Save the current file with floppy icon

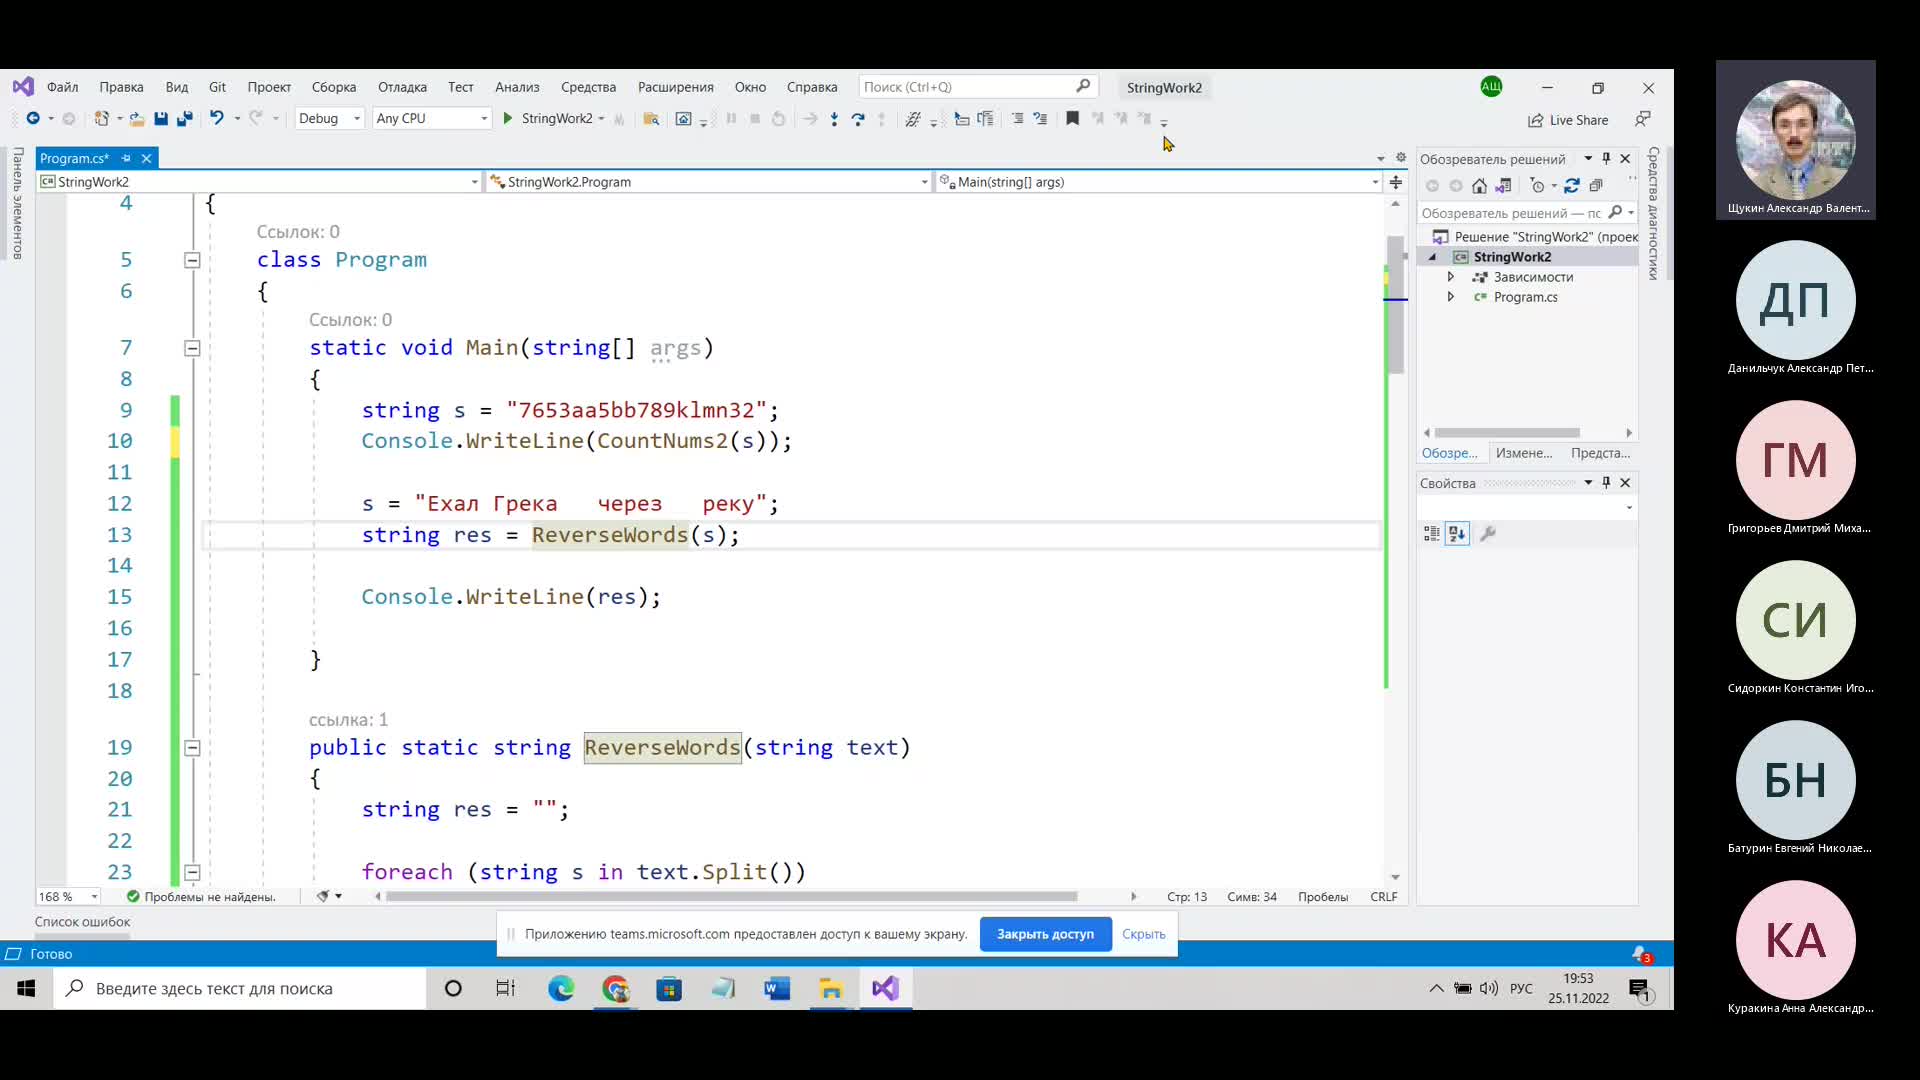tap(161, 118)
